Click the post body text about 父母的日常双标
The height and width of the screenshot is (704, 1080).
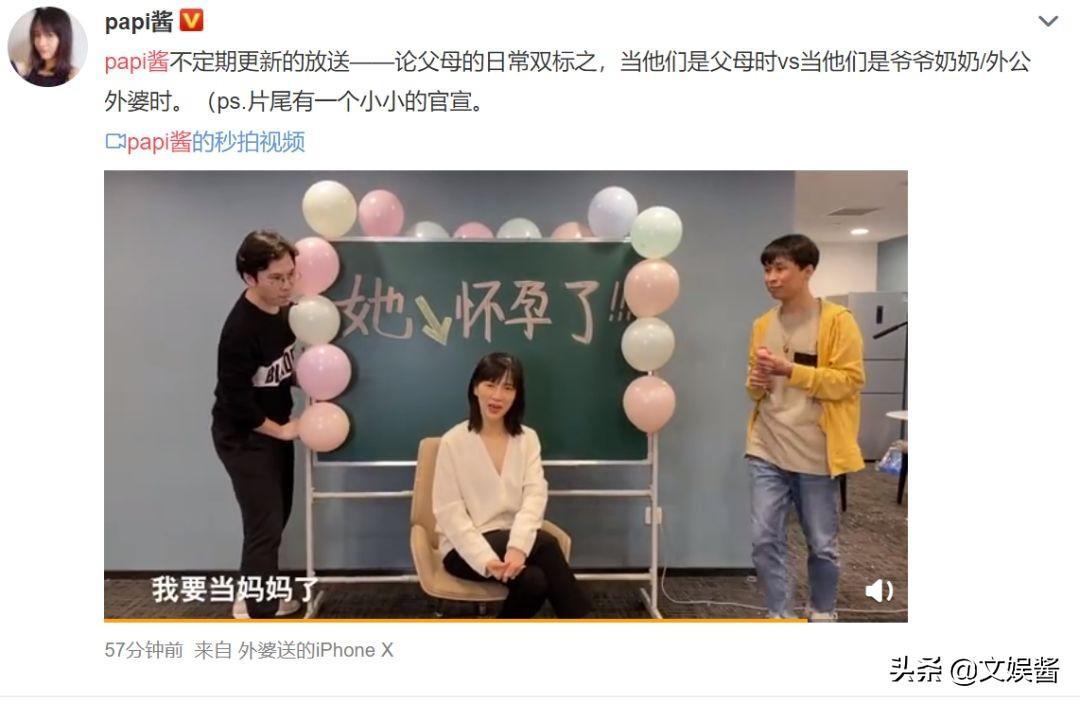(x=567, y=81)
